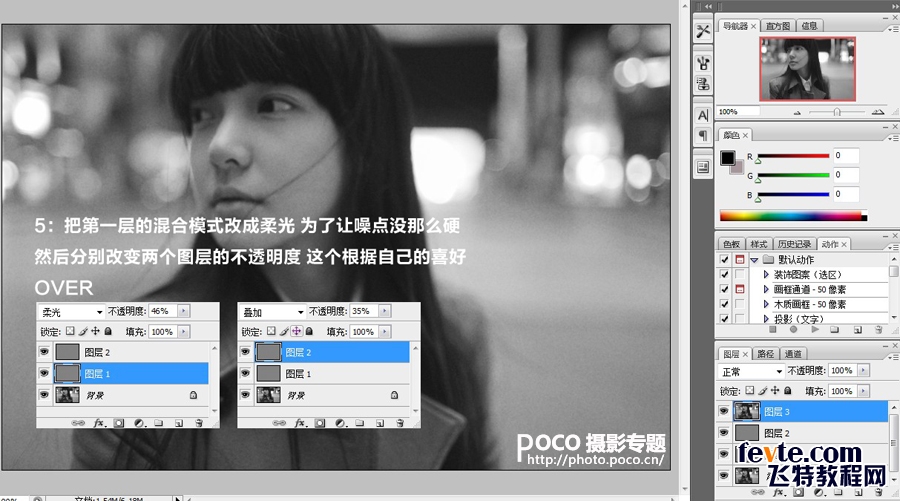Image resolution: width=900 pixels, height=501 pixels.
Task: Lock transparent pixels in Layers panel
Action: (x=750, y=390)
